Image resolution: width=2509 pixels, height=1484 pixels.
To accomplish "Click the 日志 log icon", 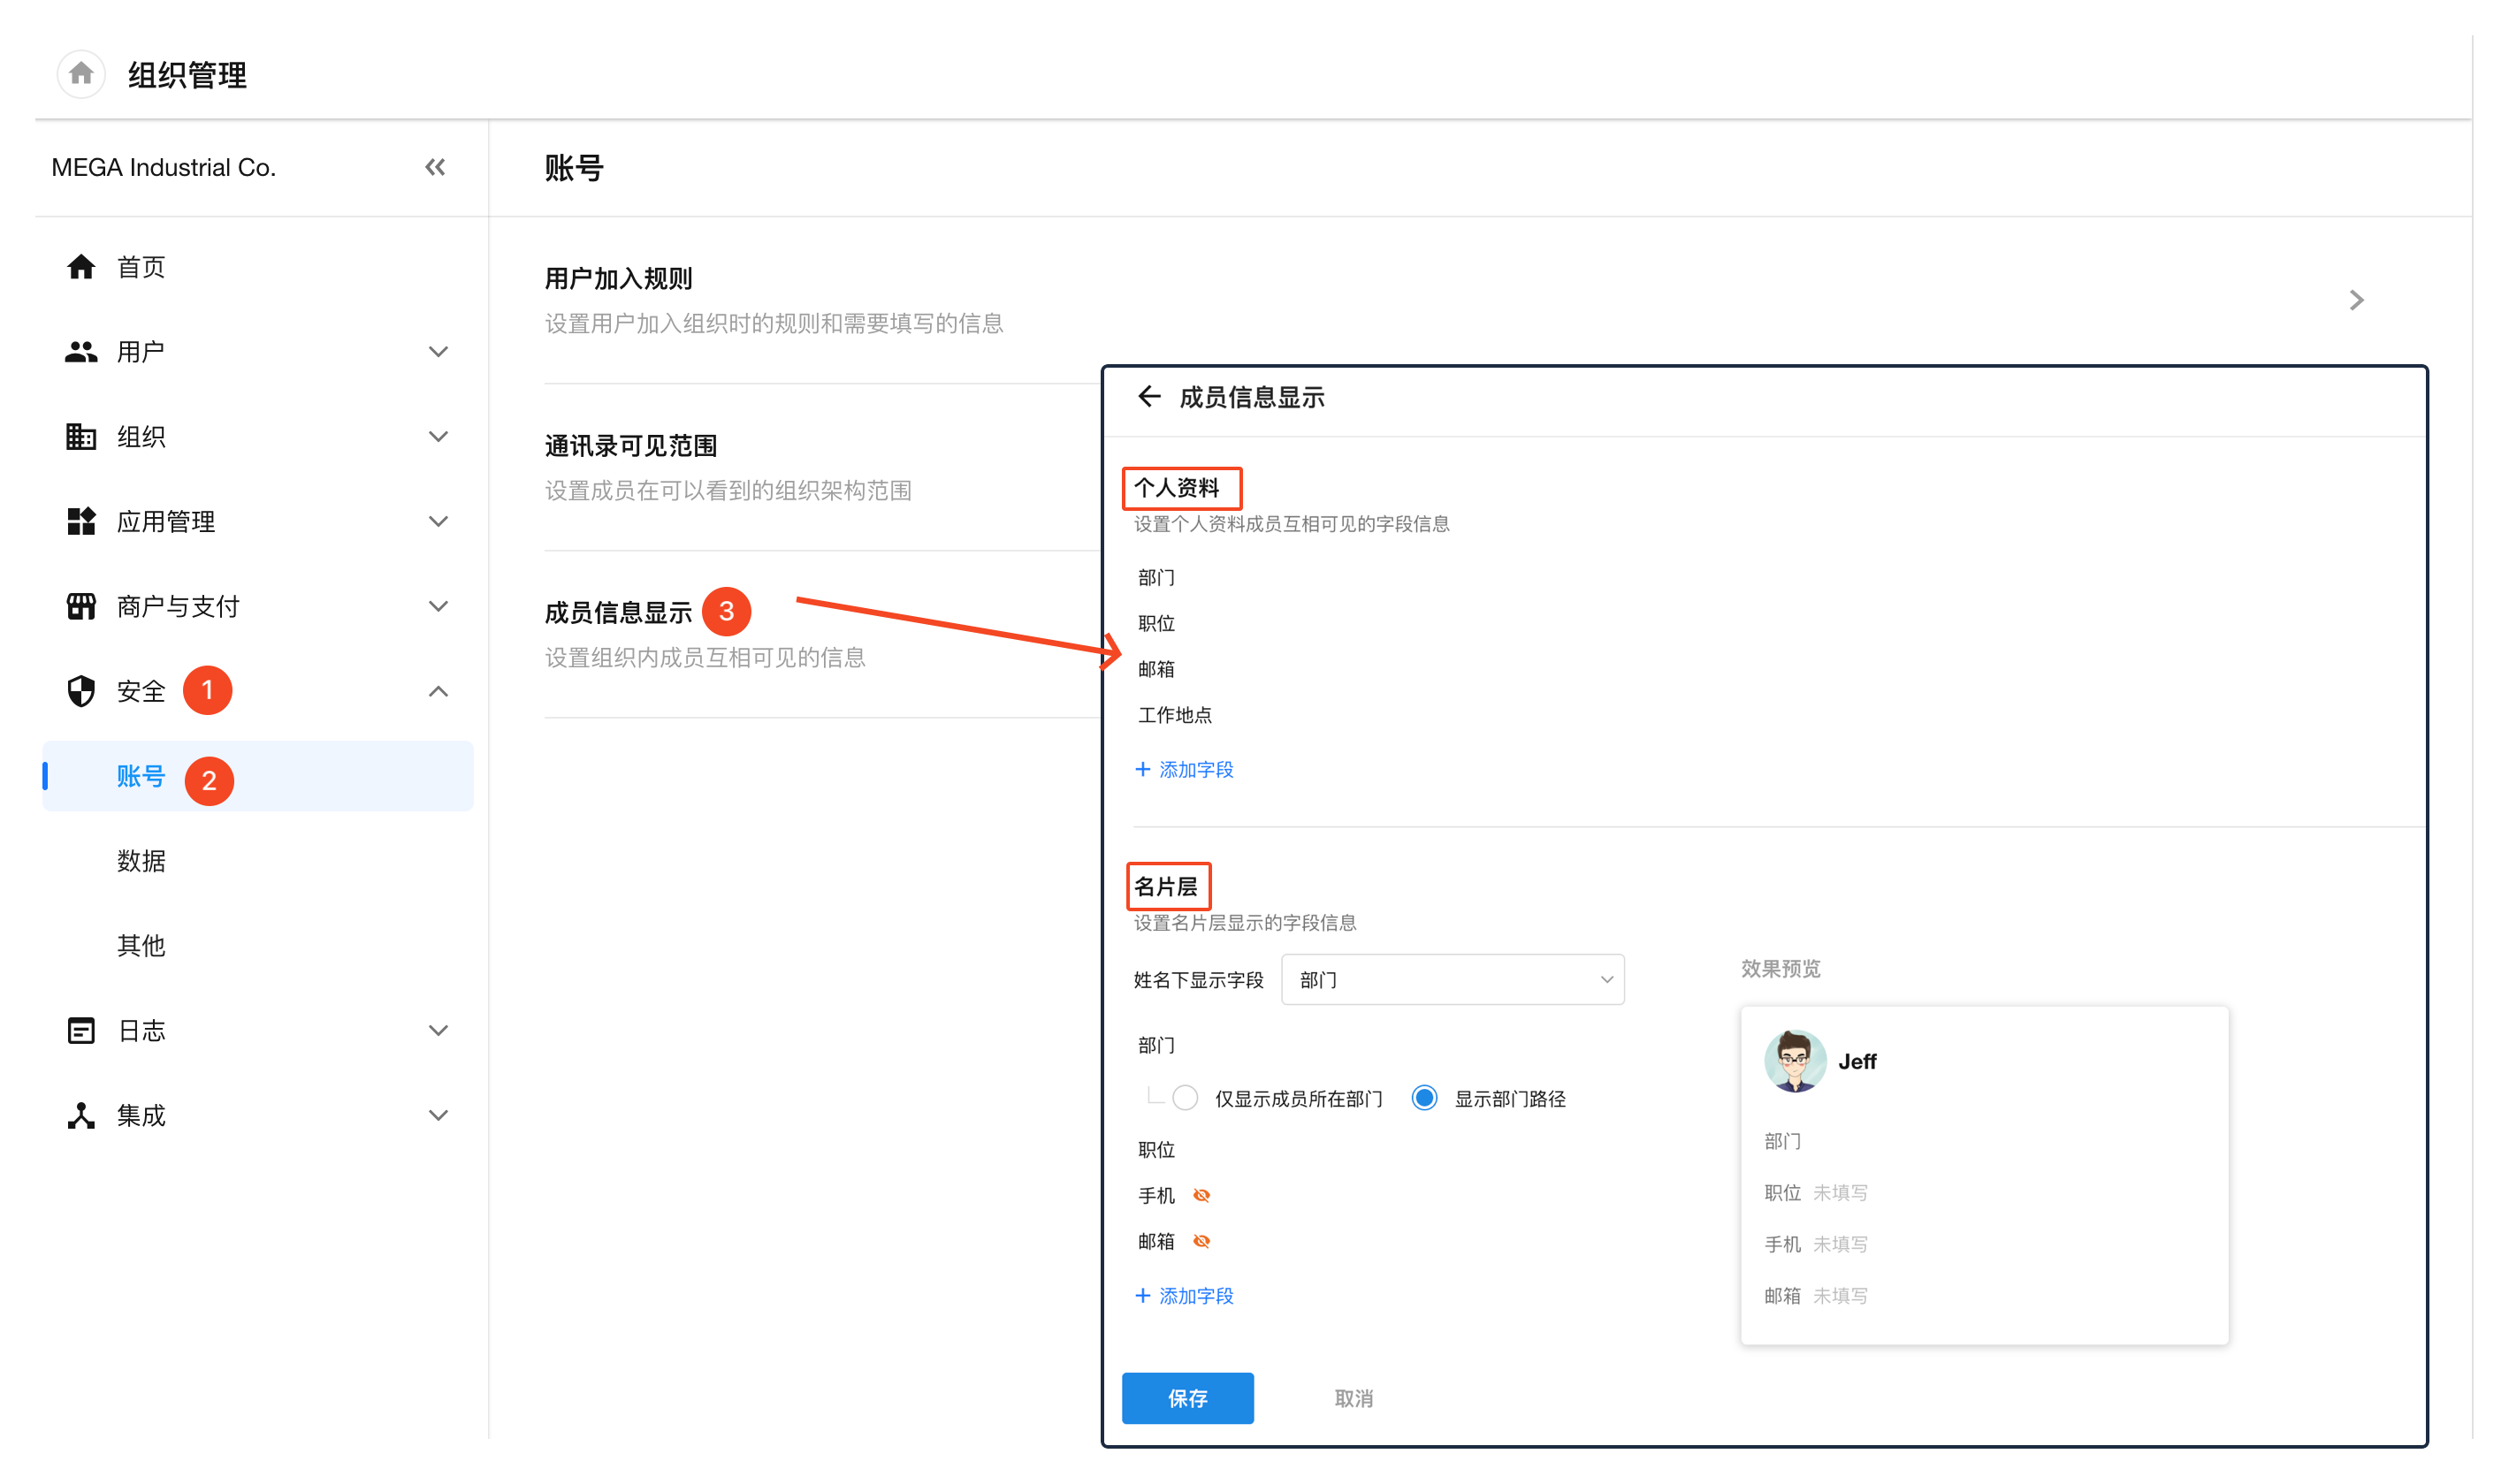I will click(81, 1030).
